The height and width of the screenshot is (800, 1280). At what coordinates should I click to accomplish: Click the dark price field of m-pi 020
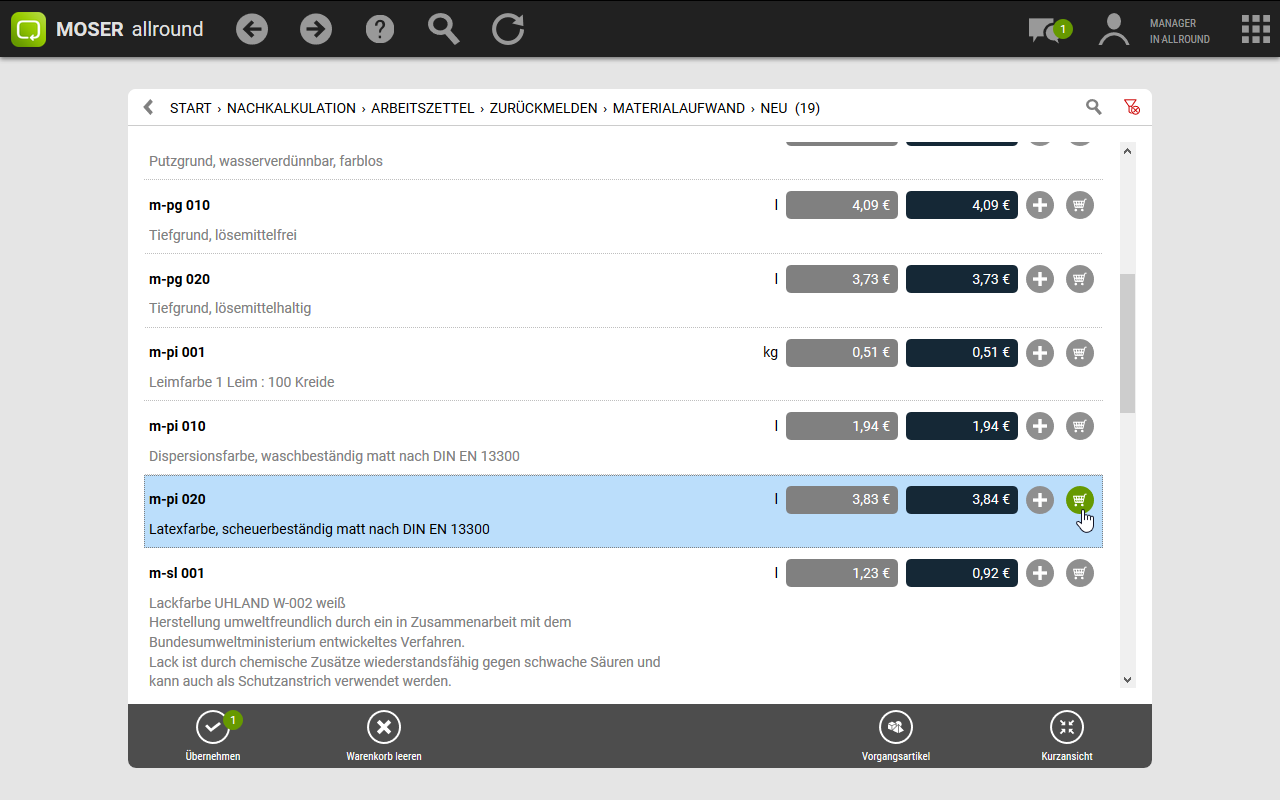(x=961, y=500)
